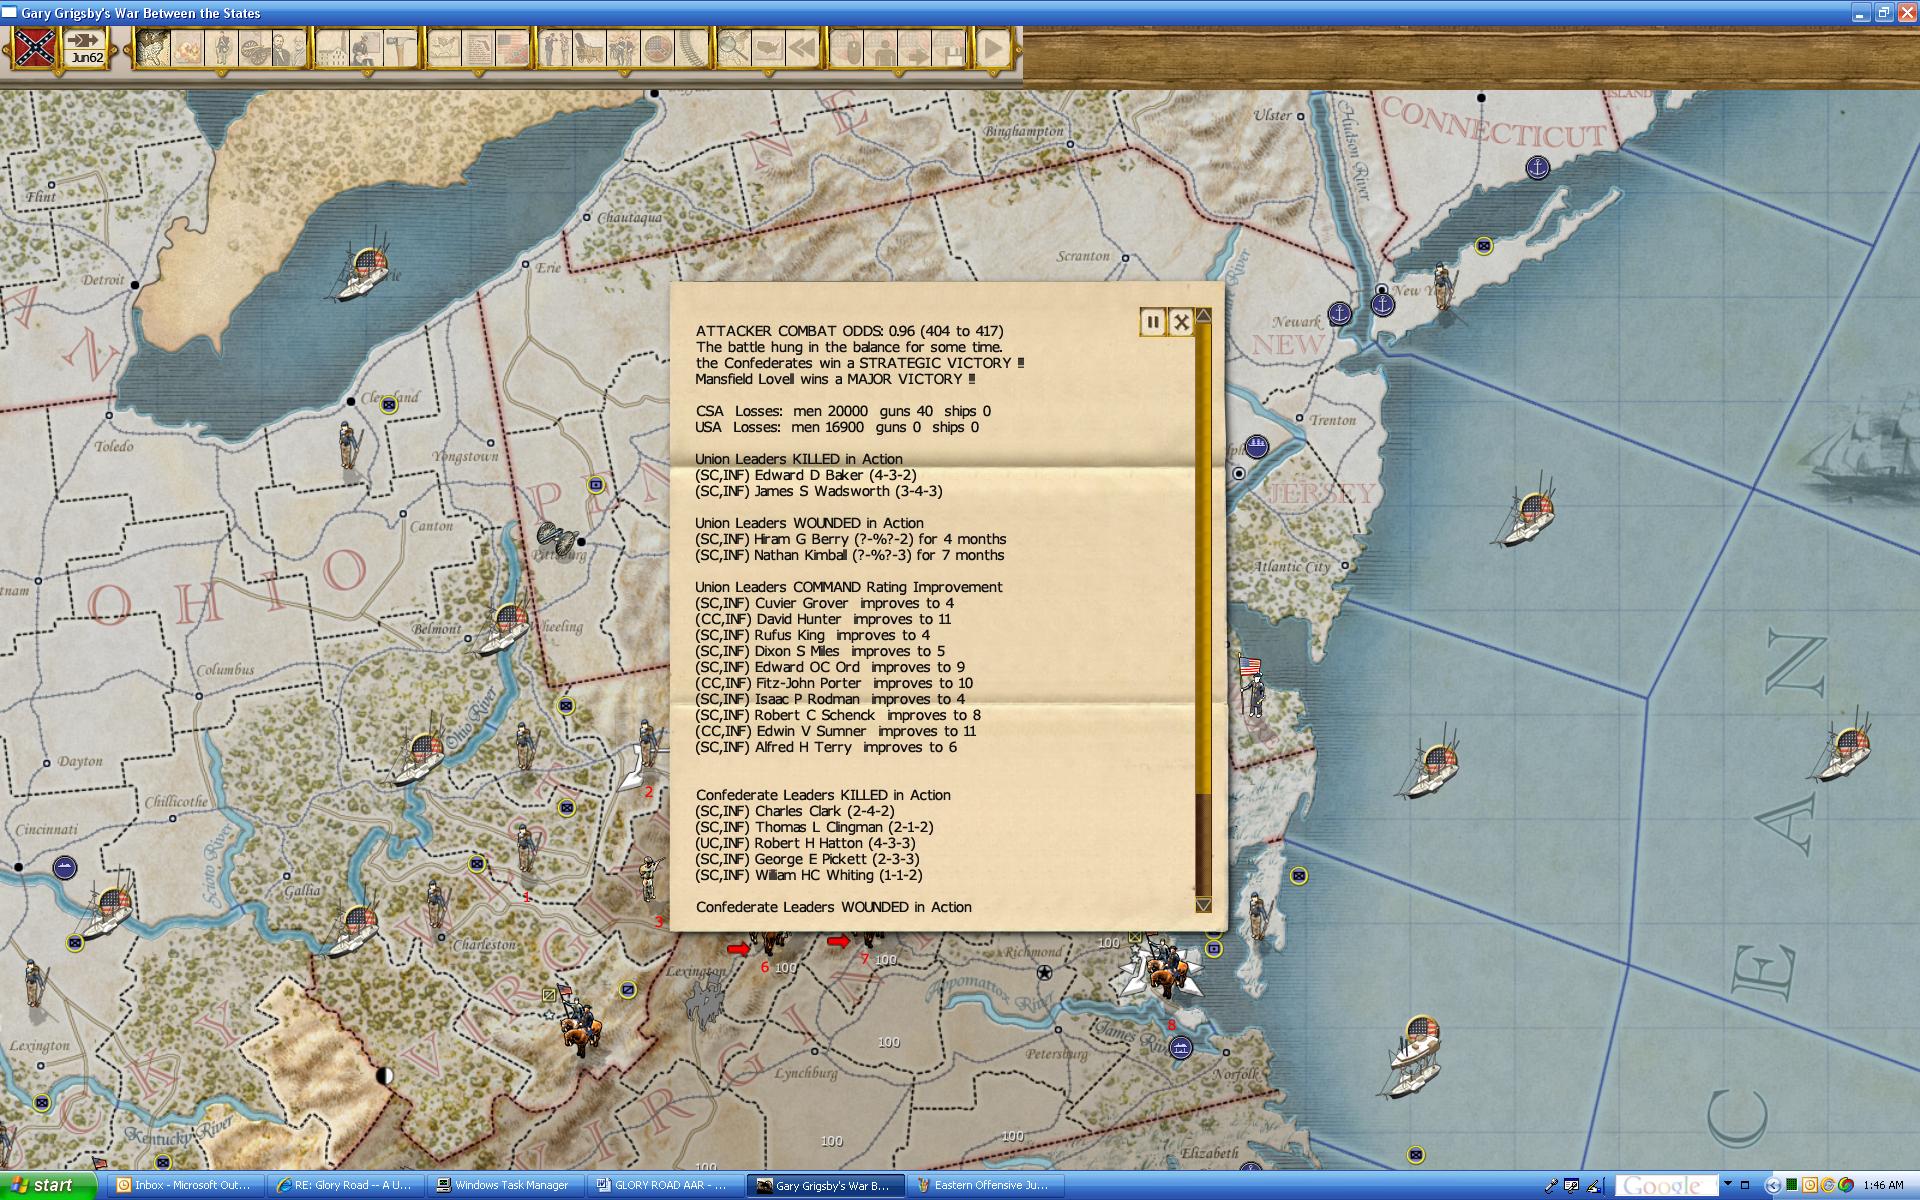Click the map outline toolbar icon
This screenshot has height=1200, width=1920.
tap(444, 48)
